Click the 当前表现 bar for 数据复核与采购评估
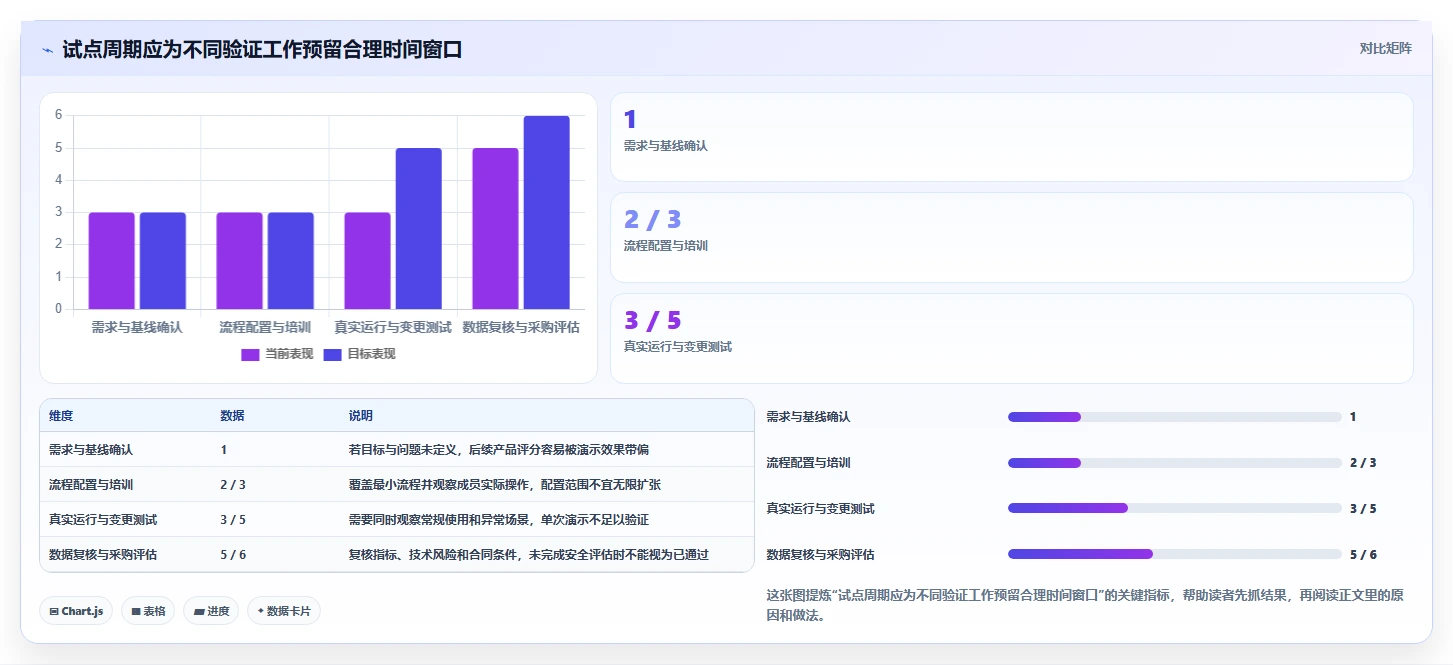 click(496, 229)
